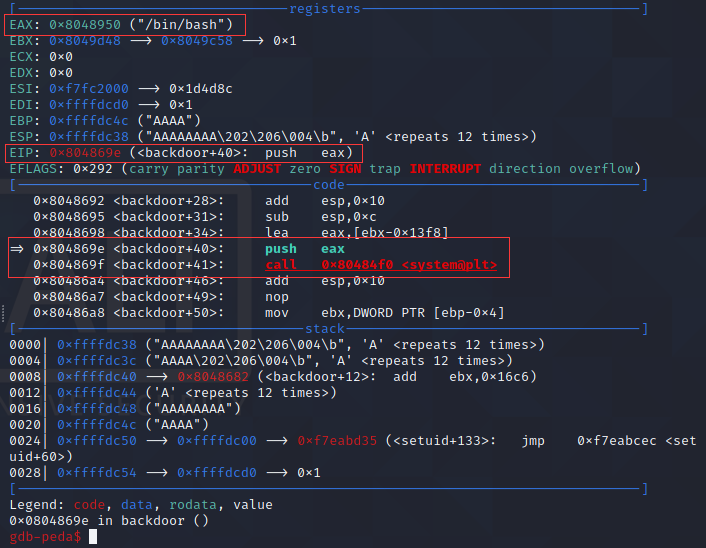Image resolution: width=706 pixels, height=548 pixels.
Task: Click stack address 0xffffdc48
Action: pyautogui.click(x=97, y=408)
